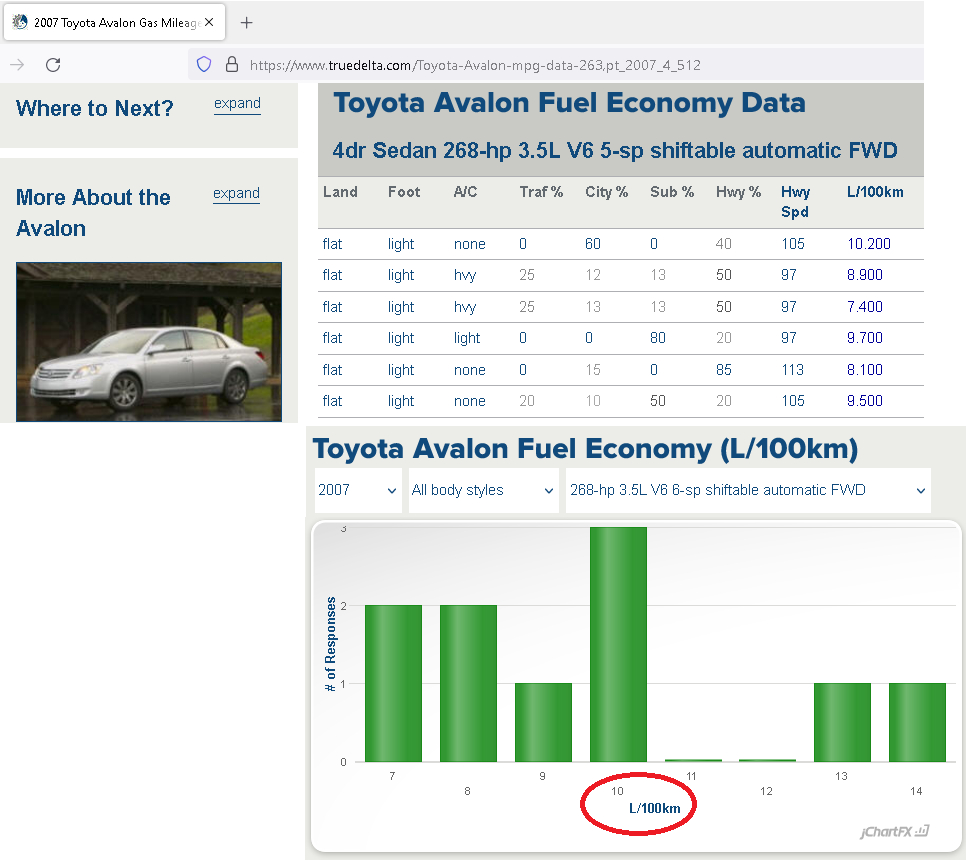Click the Traf % column header

541,192
